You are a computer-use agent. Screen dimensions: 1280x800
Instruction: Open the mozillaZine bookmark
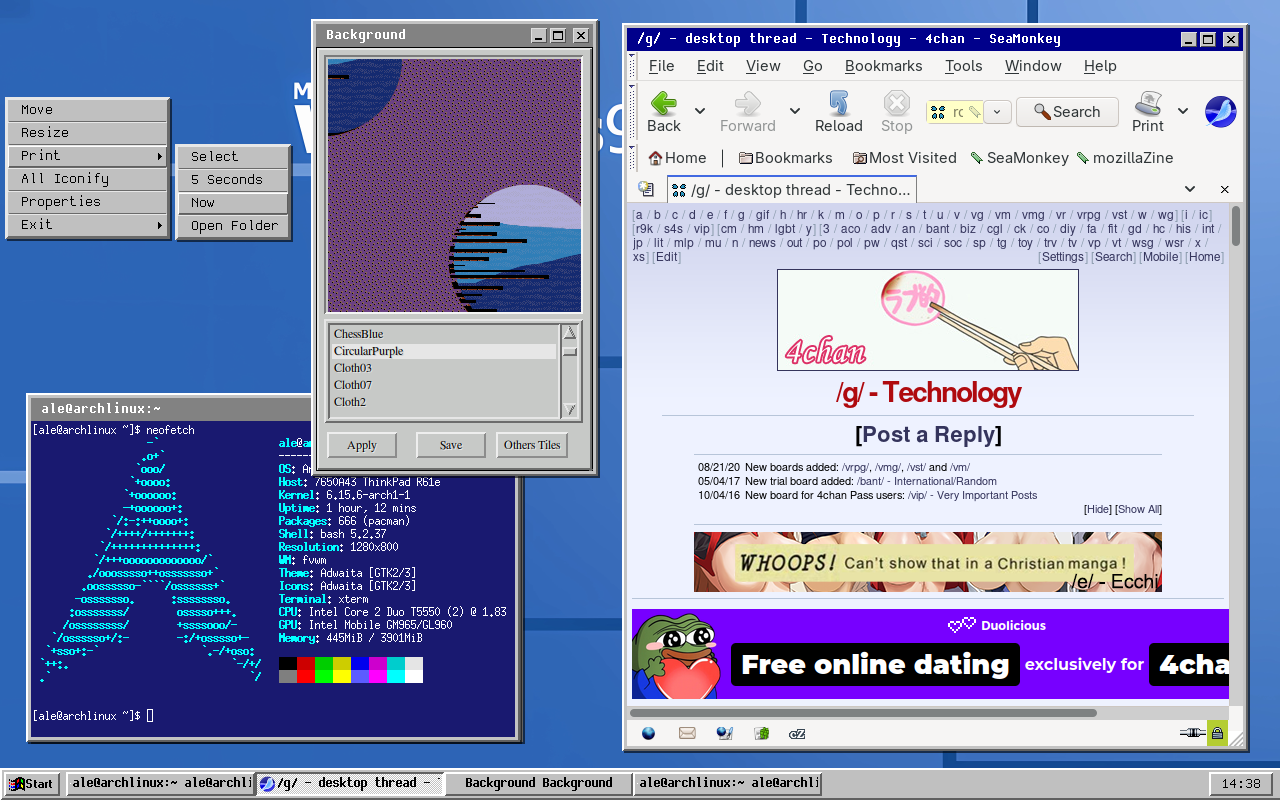click(1125, 158)
